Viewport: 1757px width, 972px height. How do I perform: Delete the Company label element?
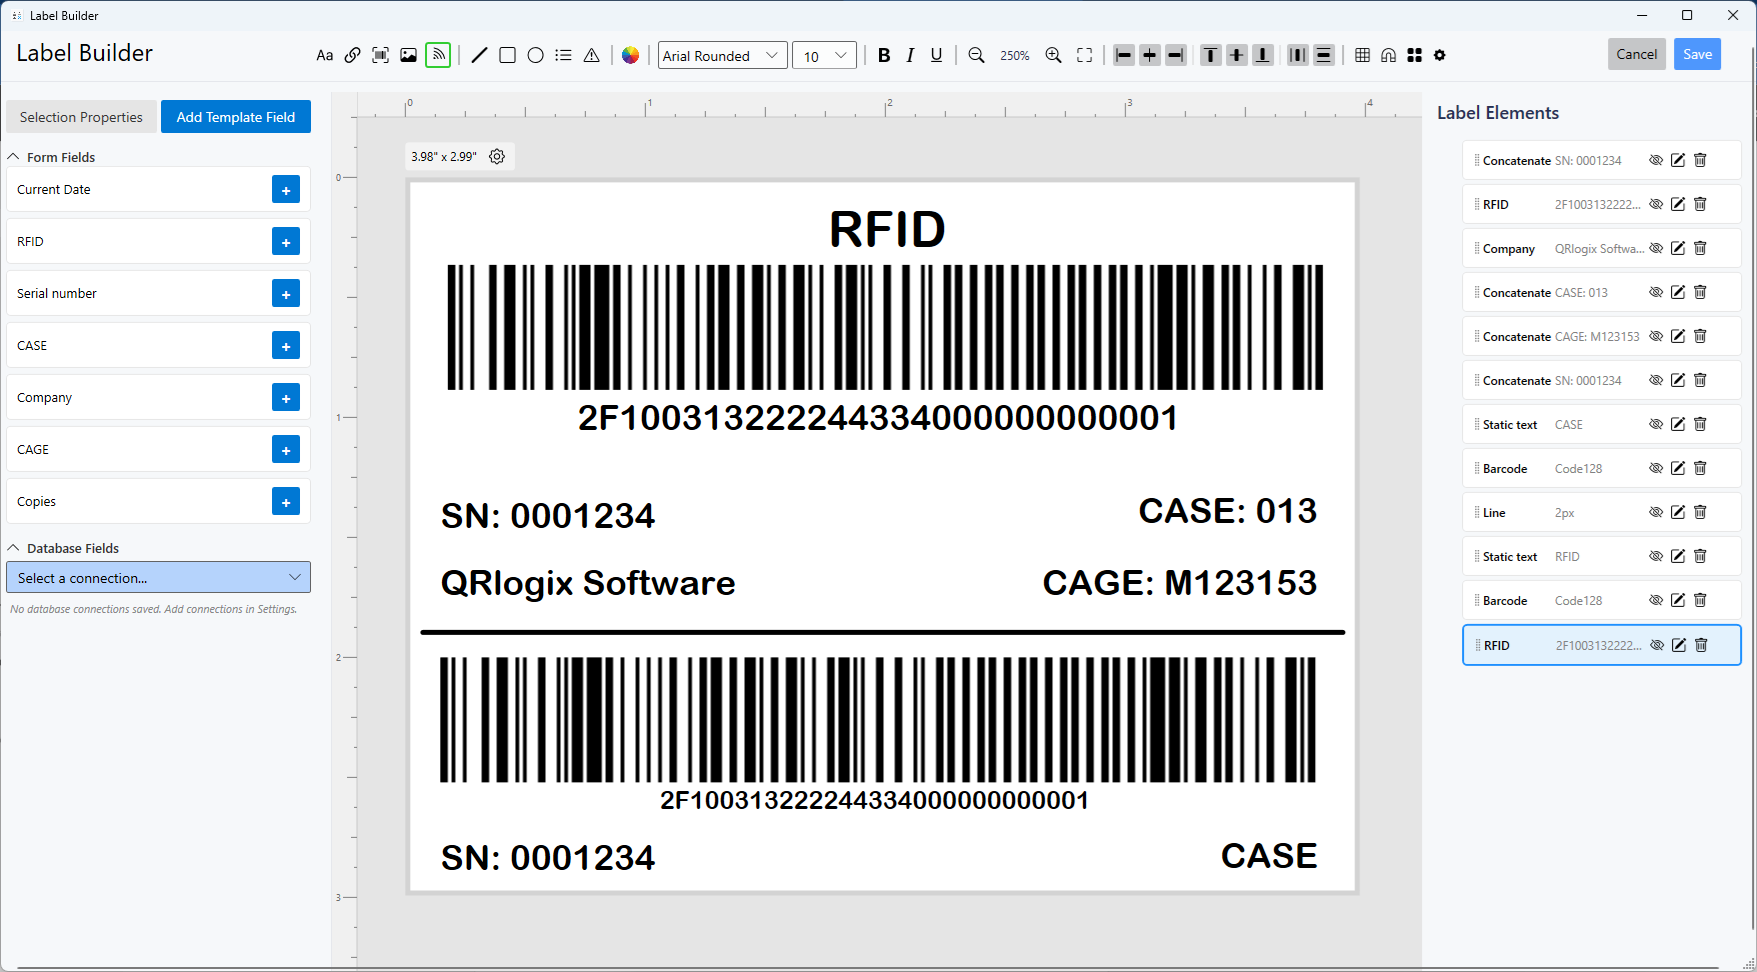click(1700, 248)
